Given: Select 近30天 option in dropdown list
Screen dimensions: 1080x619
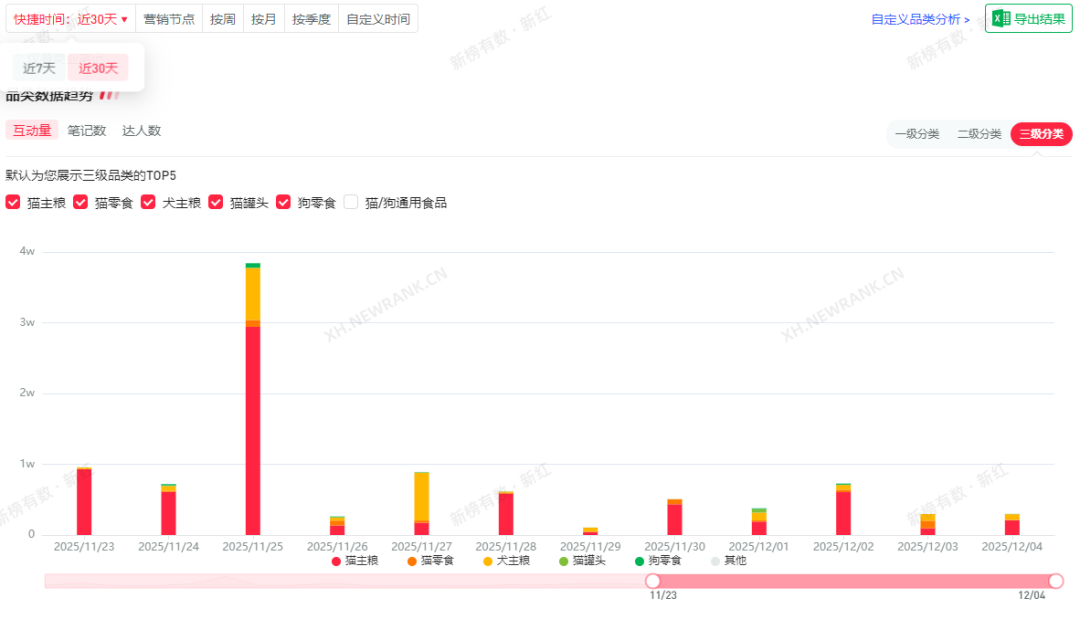Looking at the screenshot, I should coord(98,68).
